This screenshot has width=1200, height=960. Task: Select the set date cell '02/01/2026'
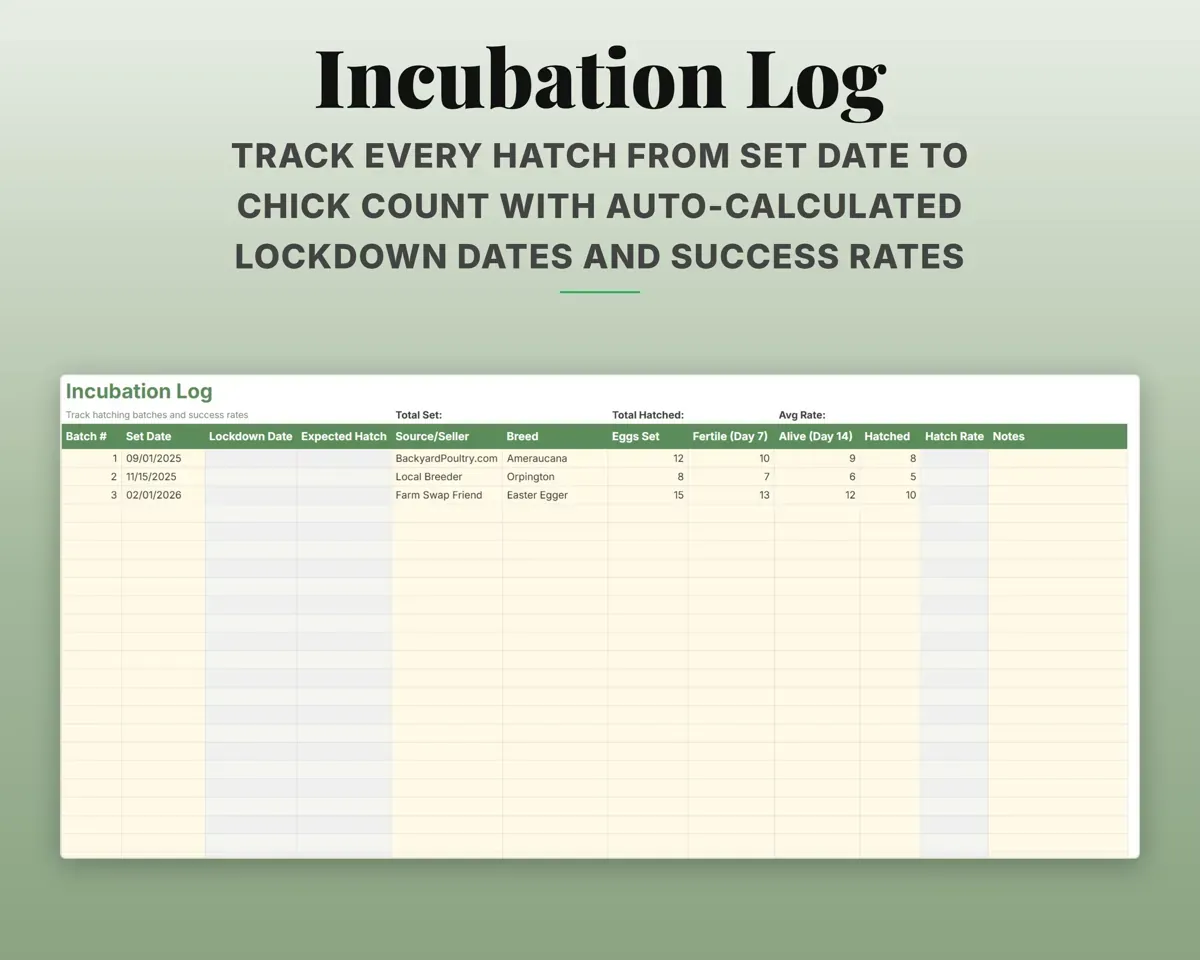(163, 495)
